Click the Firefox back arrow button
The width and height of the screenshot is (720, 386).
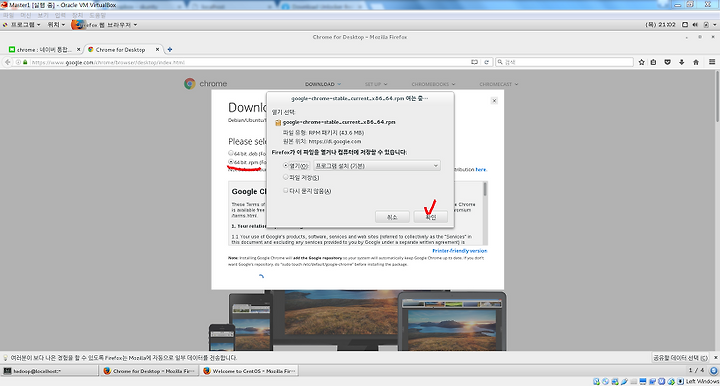click(7, 62)
